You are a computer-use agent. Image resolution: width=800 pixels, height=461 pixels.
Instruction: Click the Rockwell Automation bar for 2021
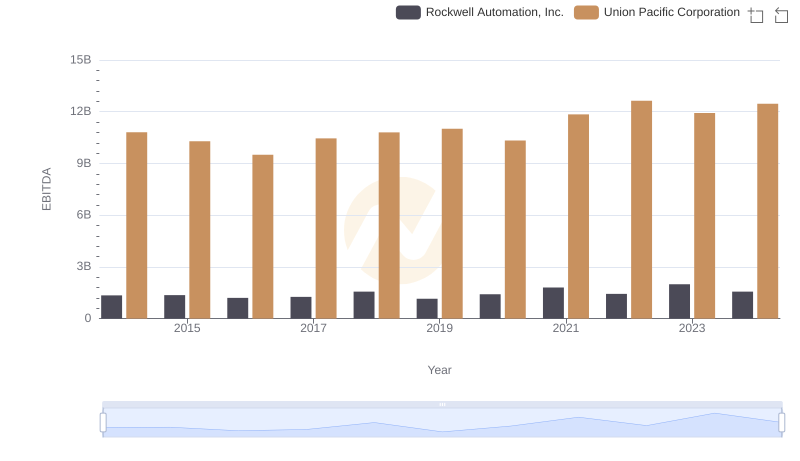click(x=554, y=303)
